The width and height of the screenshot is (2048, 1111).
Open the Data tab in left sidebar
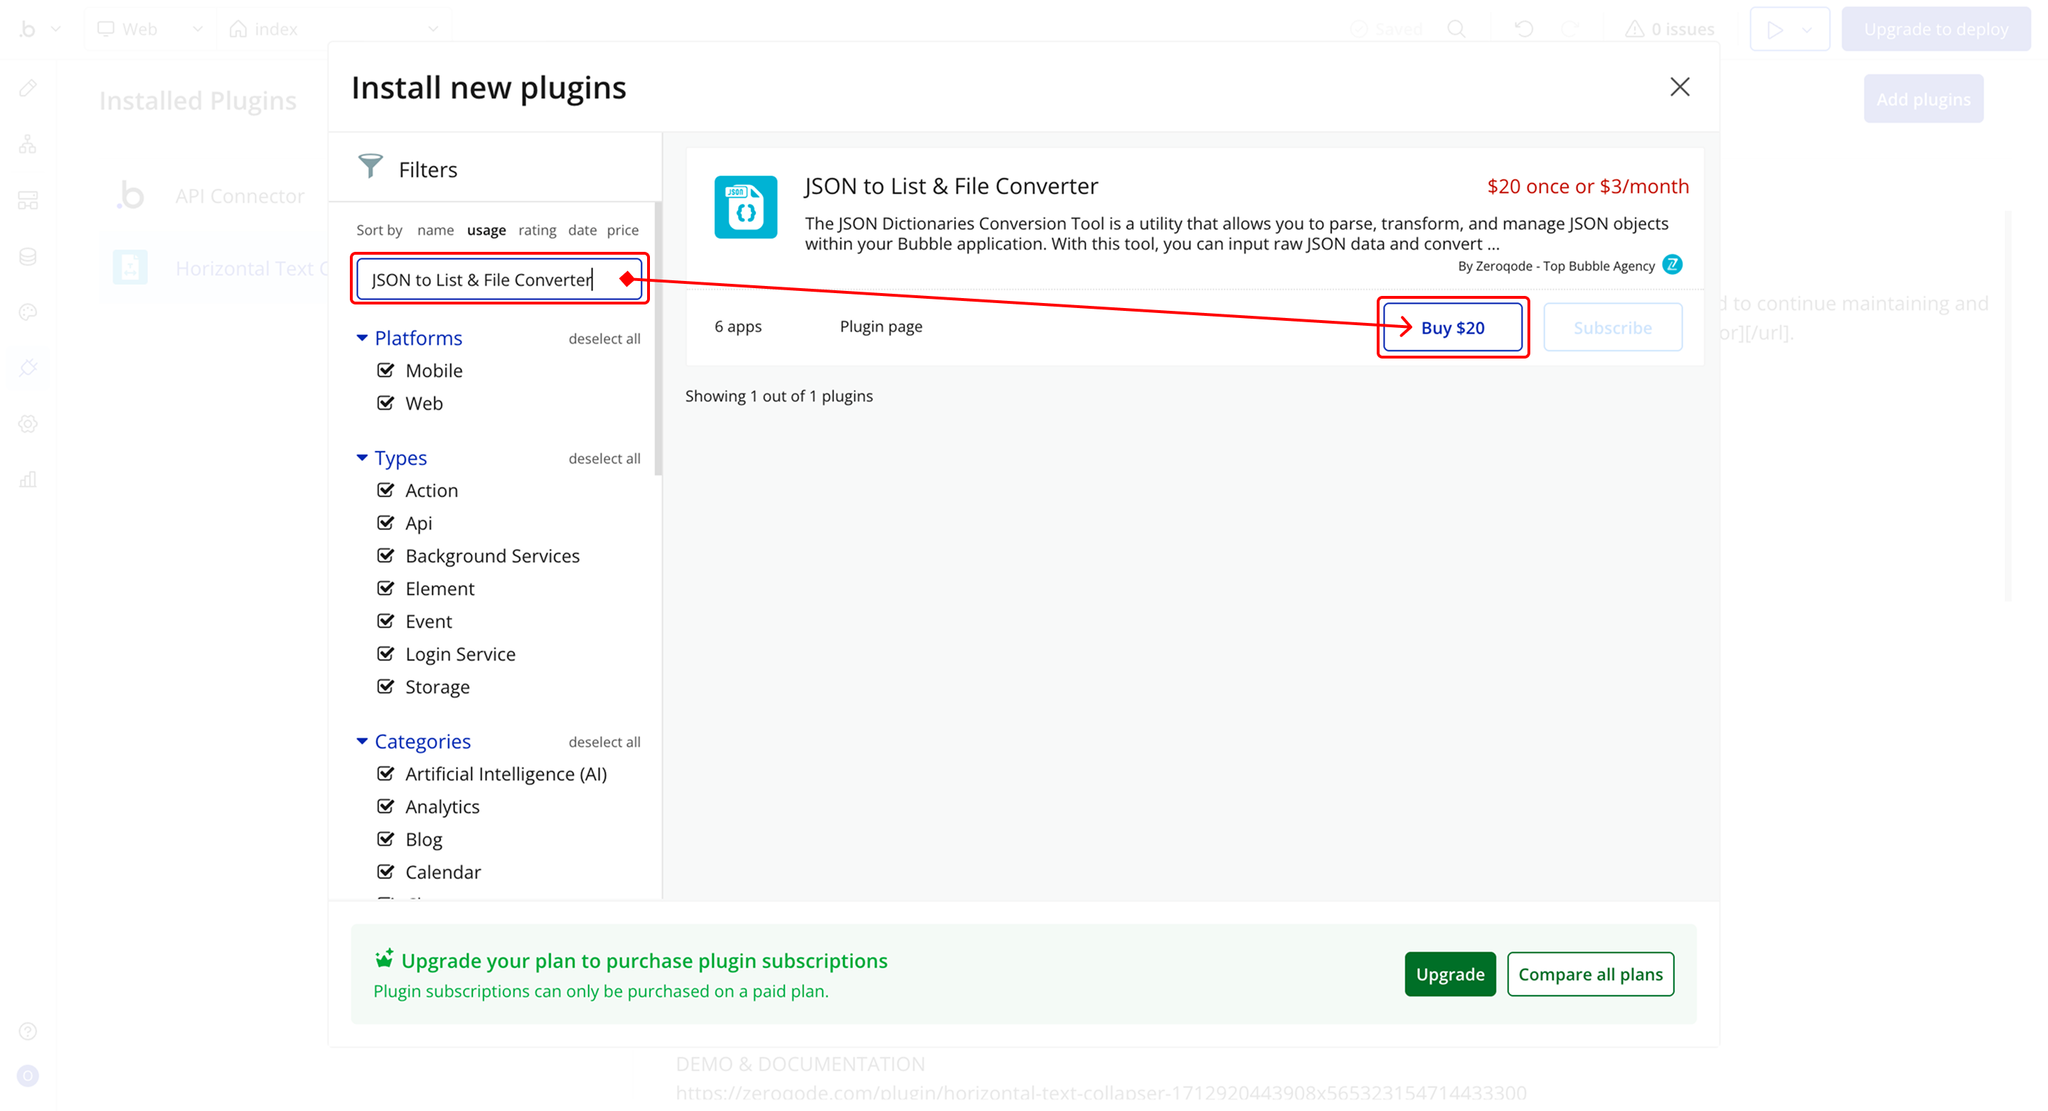point(28,257)
